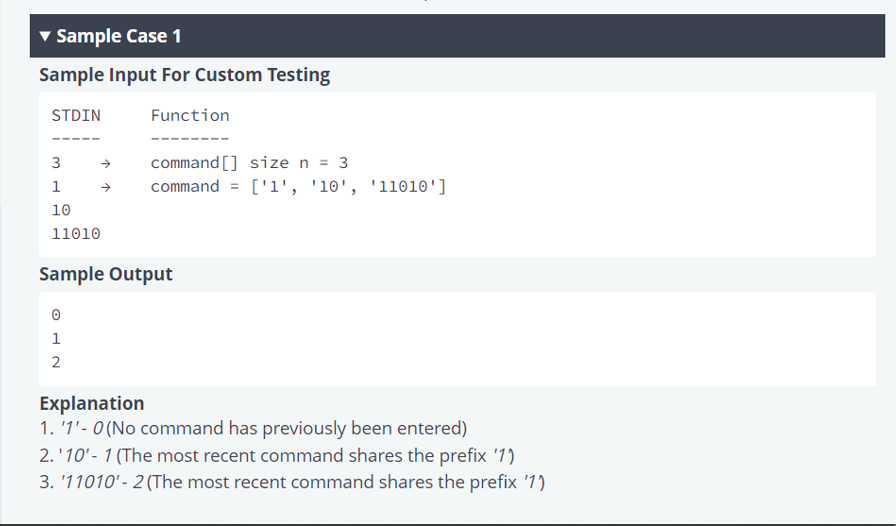
Task: Click the Function column label
Action: (x=190, y=115)
